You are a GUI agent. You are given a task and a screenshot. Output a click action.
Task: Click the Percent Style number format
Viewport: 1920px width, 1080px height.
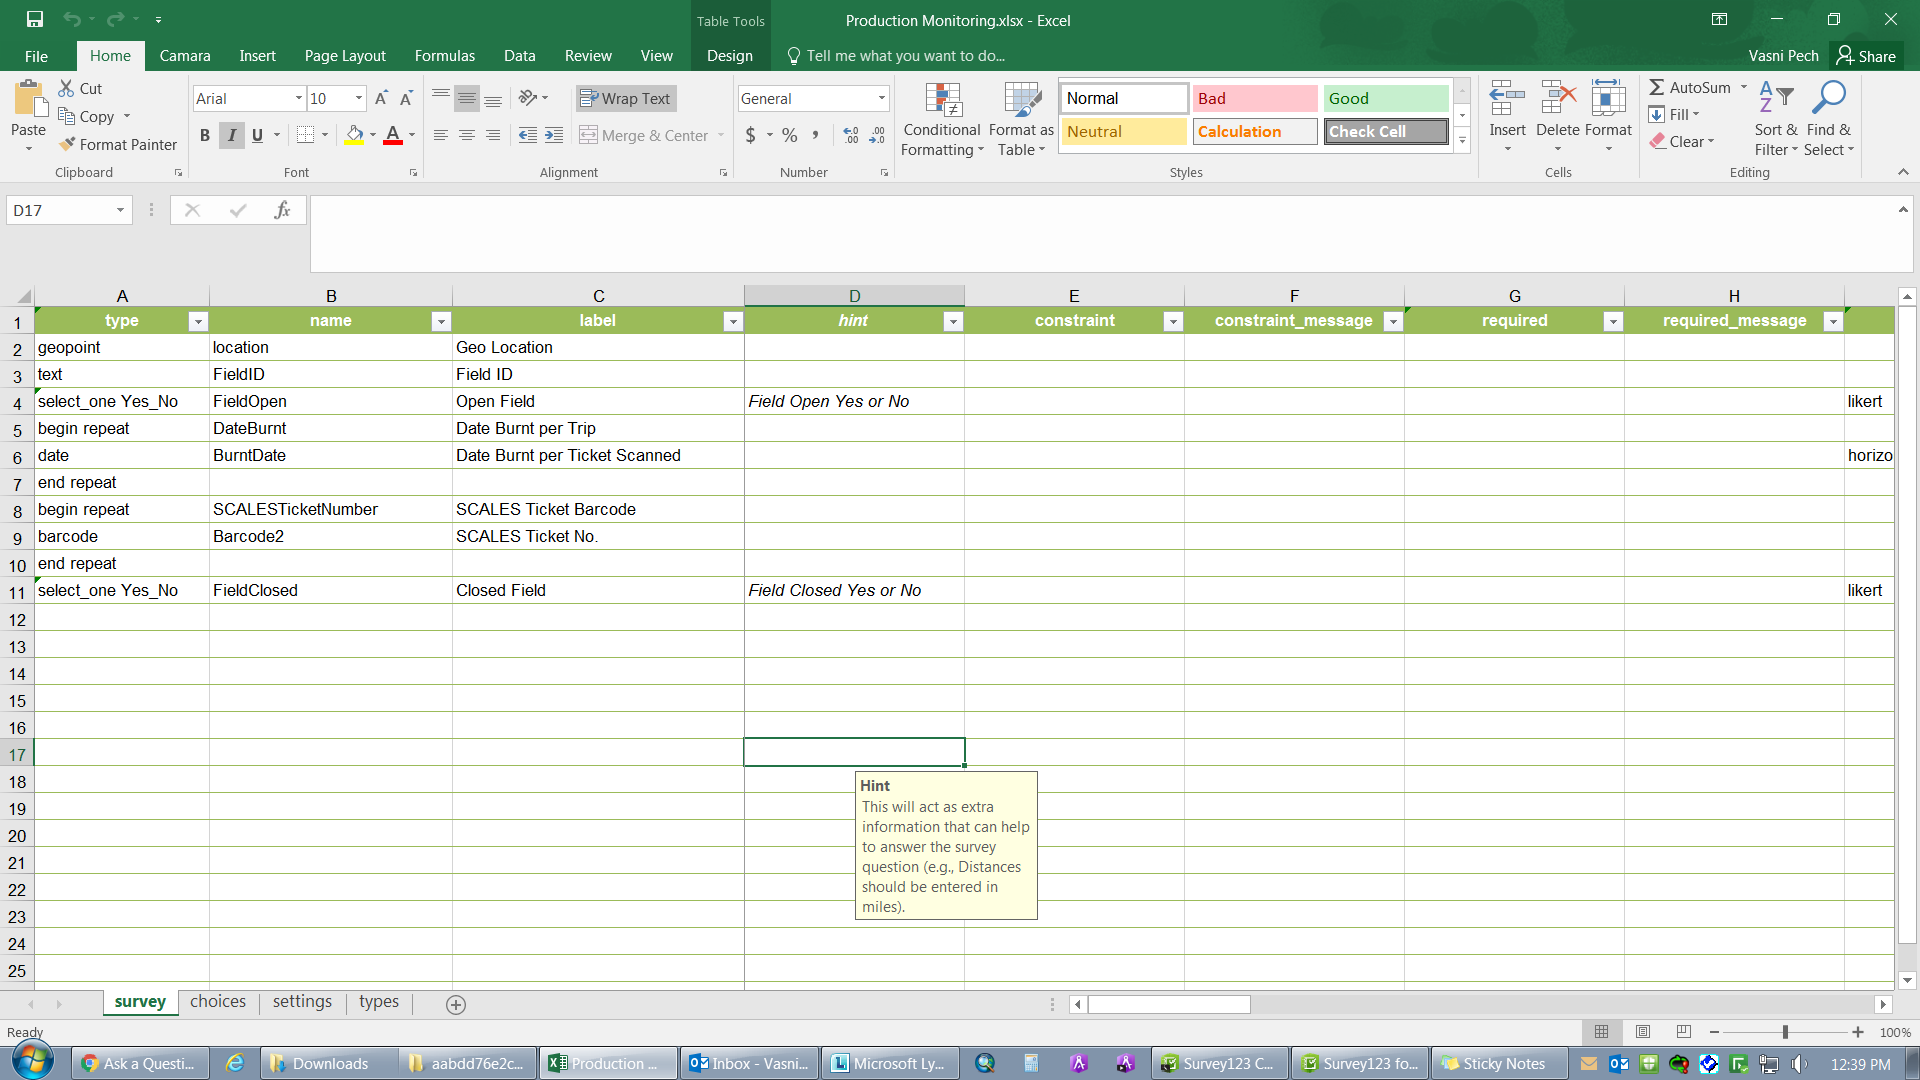[790, 135]
